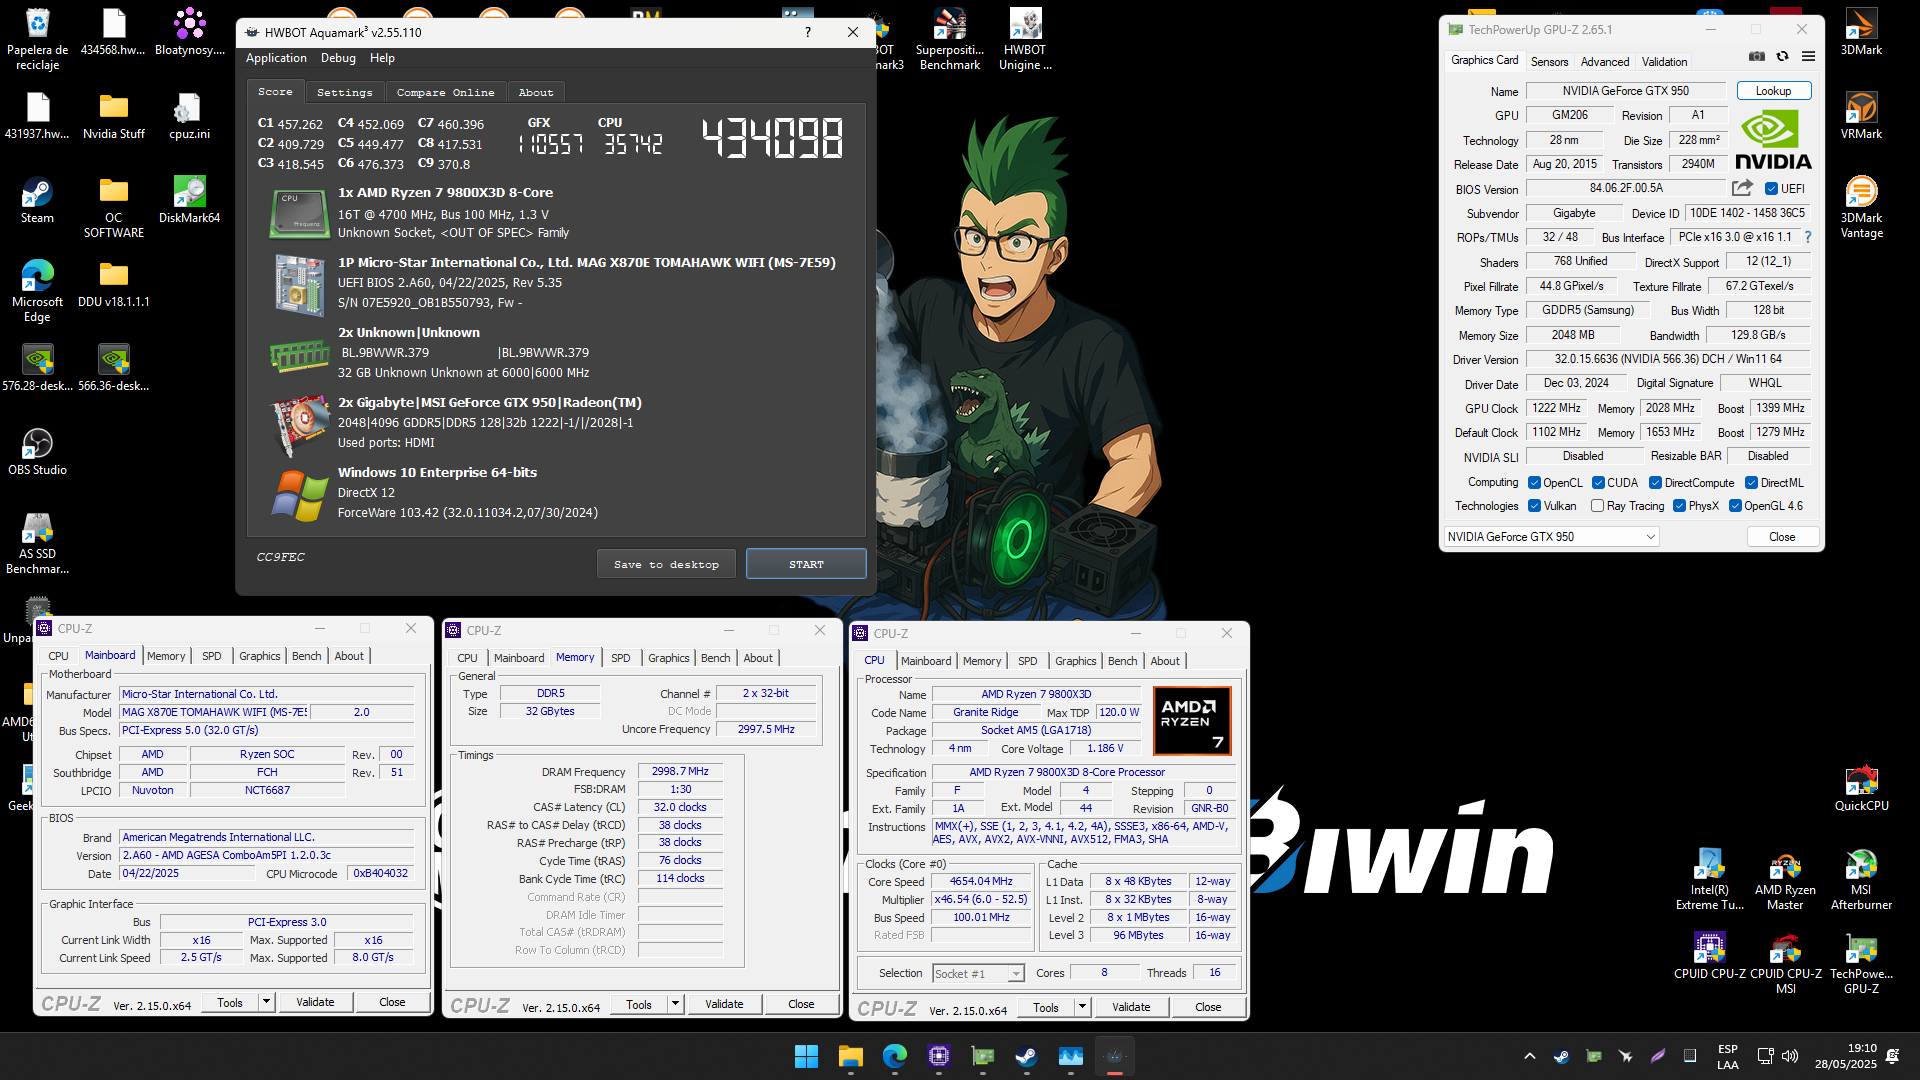1920x1080 pixels.
Task: Expand Tools arrow in CPU-Z Mainboard window
Action: 266,1002
